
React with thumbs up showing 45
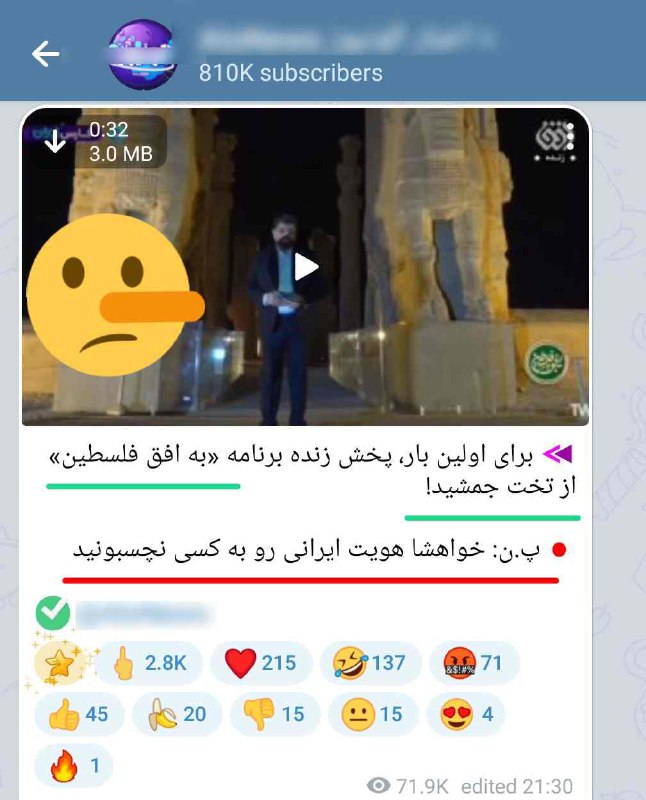tap(79, 714)
